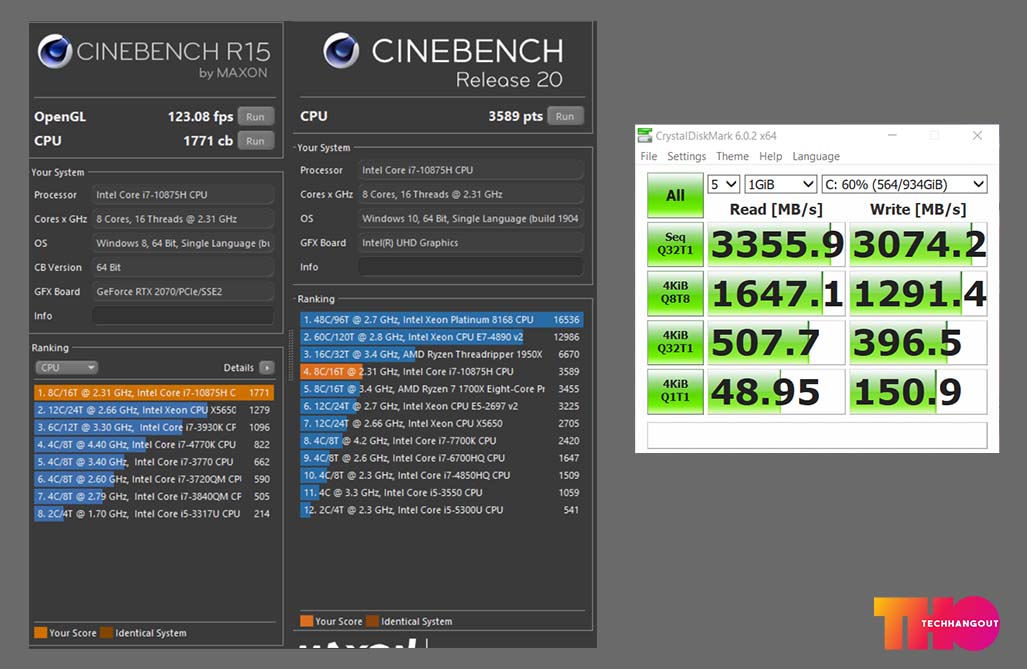Click the orange Your Score swatch in Release 20

(x=307, y=621)
